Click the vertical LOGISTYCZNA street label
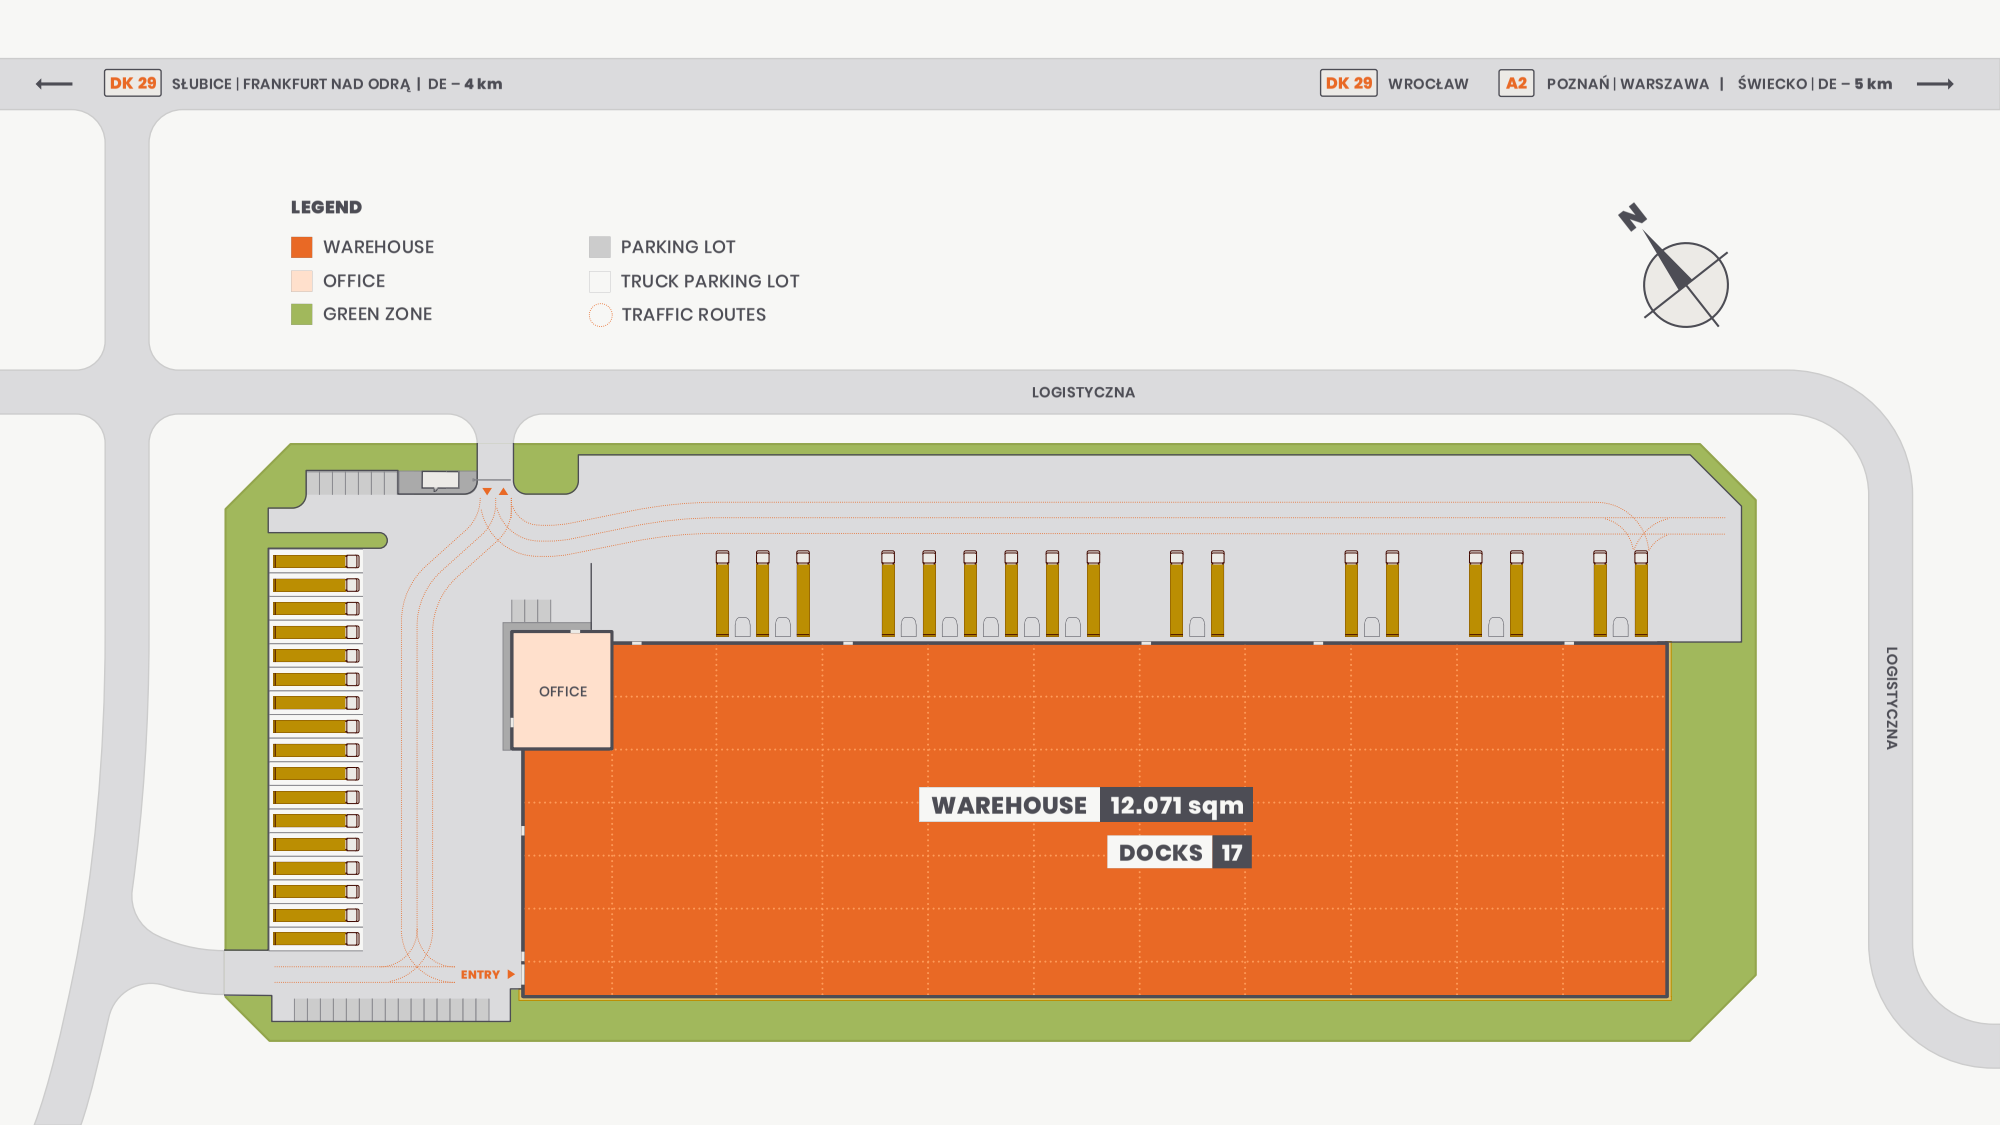This screenshot has height=1125, width=2000. pyautogui.click(x=1891, y=697)
